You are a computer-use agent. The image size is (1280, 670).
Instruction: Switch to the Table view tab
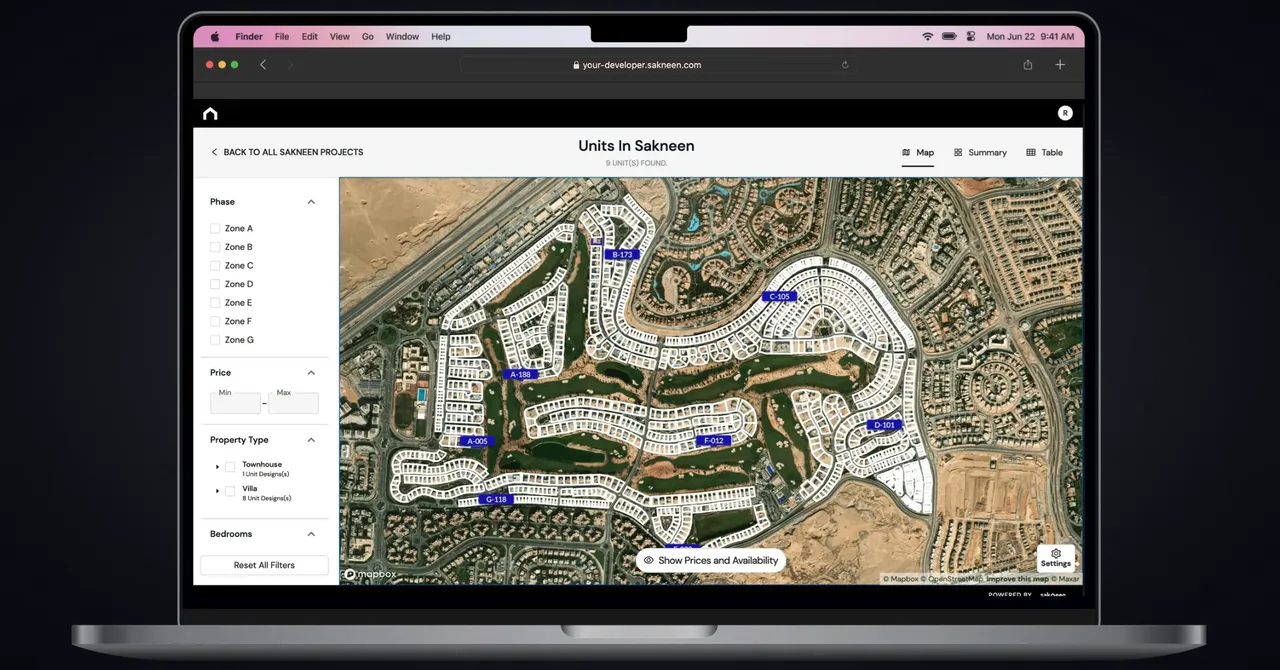(1045, 153)
